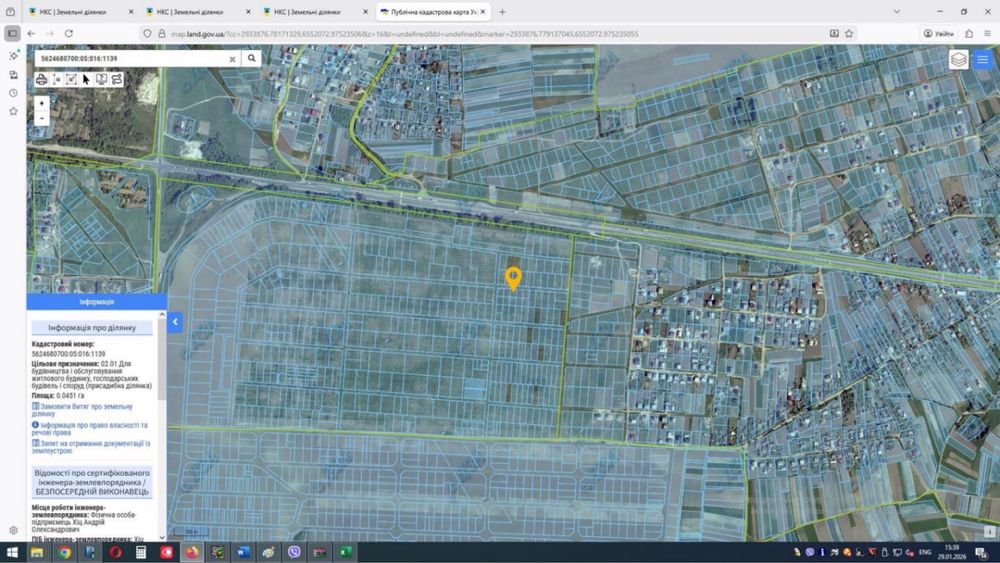Click the cadastral number search field
1000x563 pixels.
tap(131, 58)
